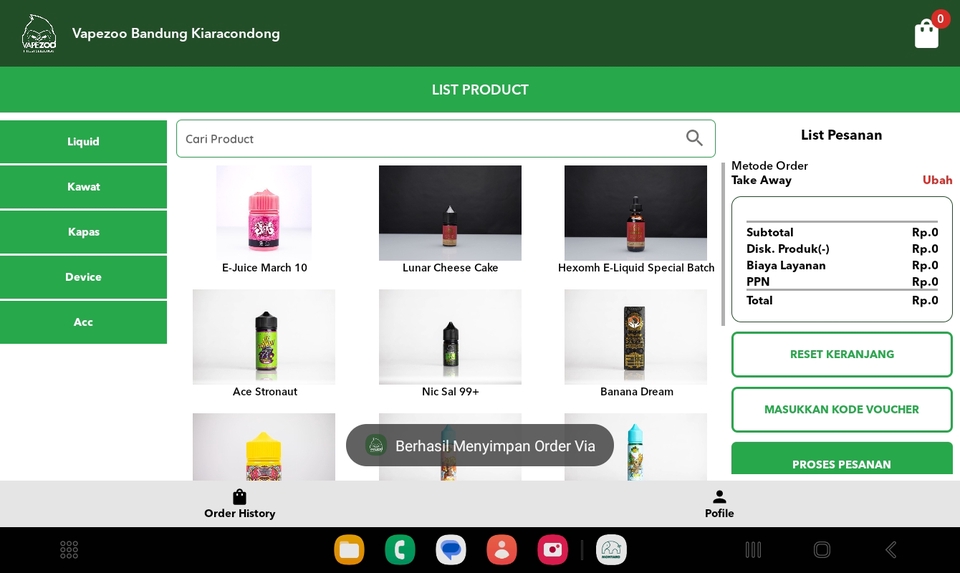Image resolution: width=960 pixels, height=573 pixels.
Task: Click the Berhasil Menyimpan Order Via toast
Action: click(x=480, y=446)
